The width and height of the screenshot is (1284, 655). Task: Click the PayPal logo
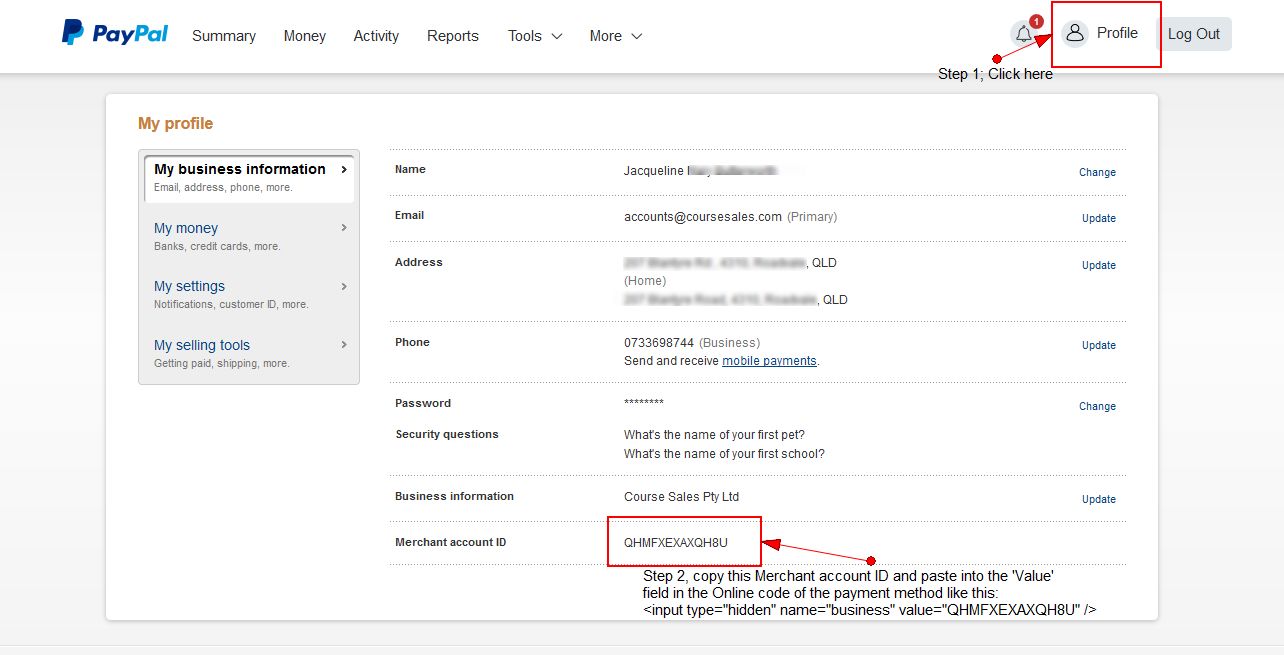115,33
